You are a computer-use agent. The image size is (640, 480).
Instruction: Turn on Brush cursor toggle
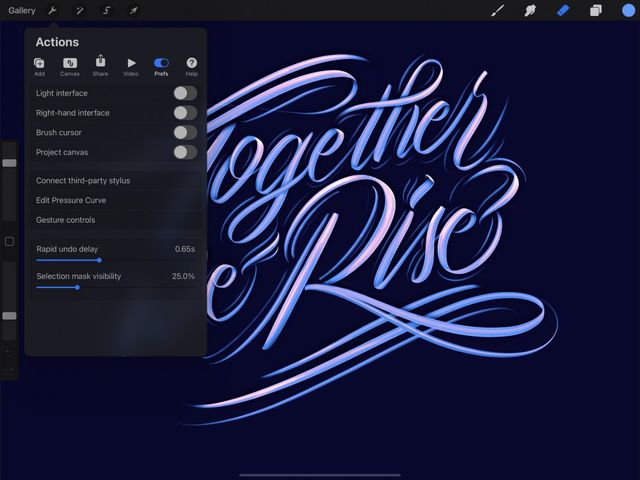point(184,132)
